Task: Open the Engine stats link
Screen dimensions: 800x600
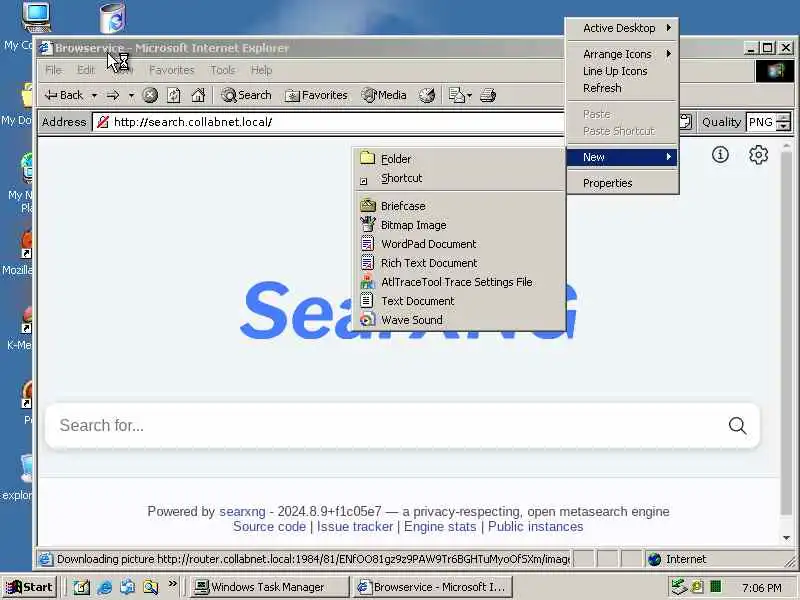Action: [440, 527]
